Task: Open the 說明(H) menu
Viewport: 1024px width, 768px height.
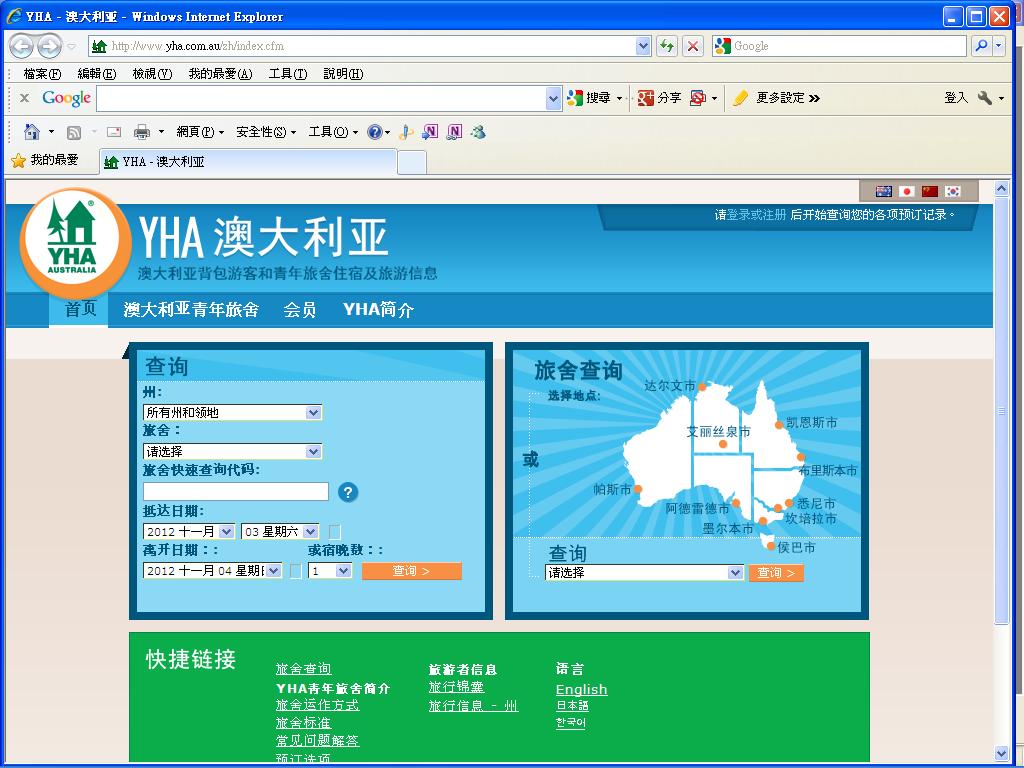Action: click(344, 74)
